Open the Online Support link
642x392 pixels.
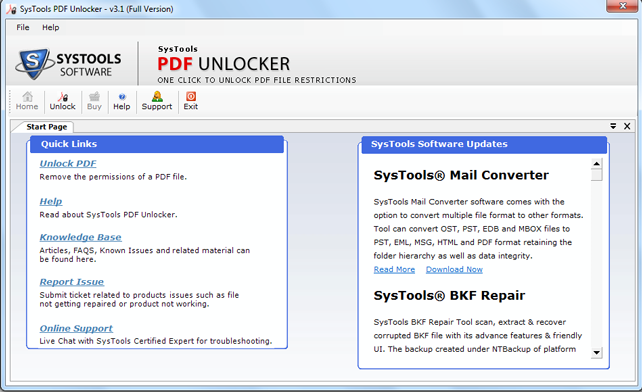tap(76, 329)
